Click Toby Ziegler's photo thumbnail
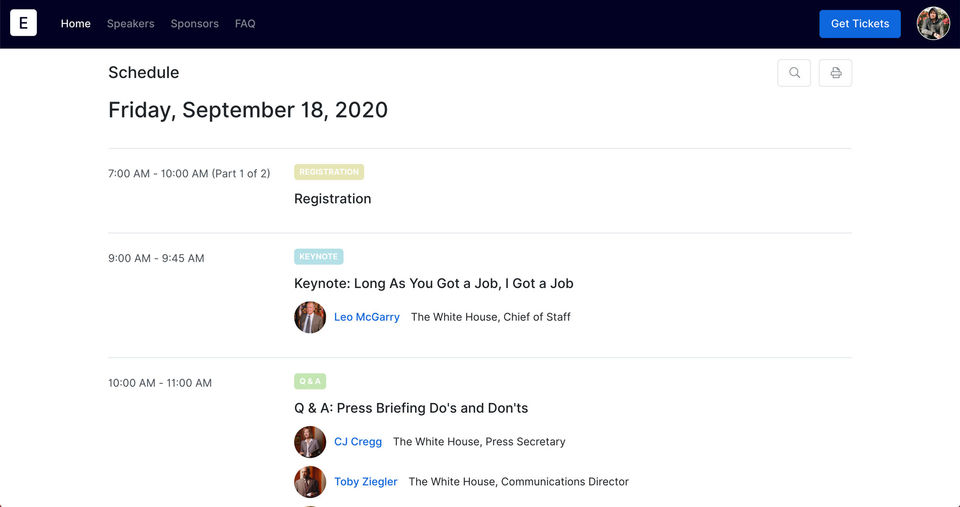The image size is (960, 507). pos(310,482)
